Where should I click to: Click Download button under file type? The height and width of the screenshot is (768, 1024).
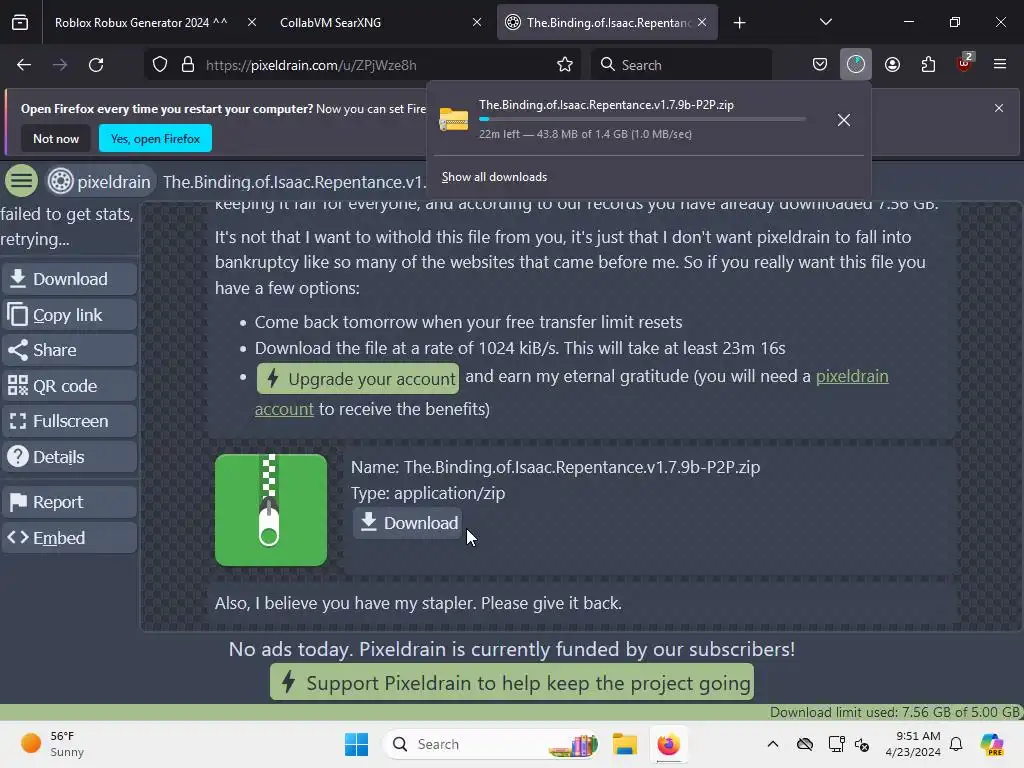[x=409, y=523]
